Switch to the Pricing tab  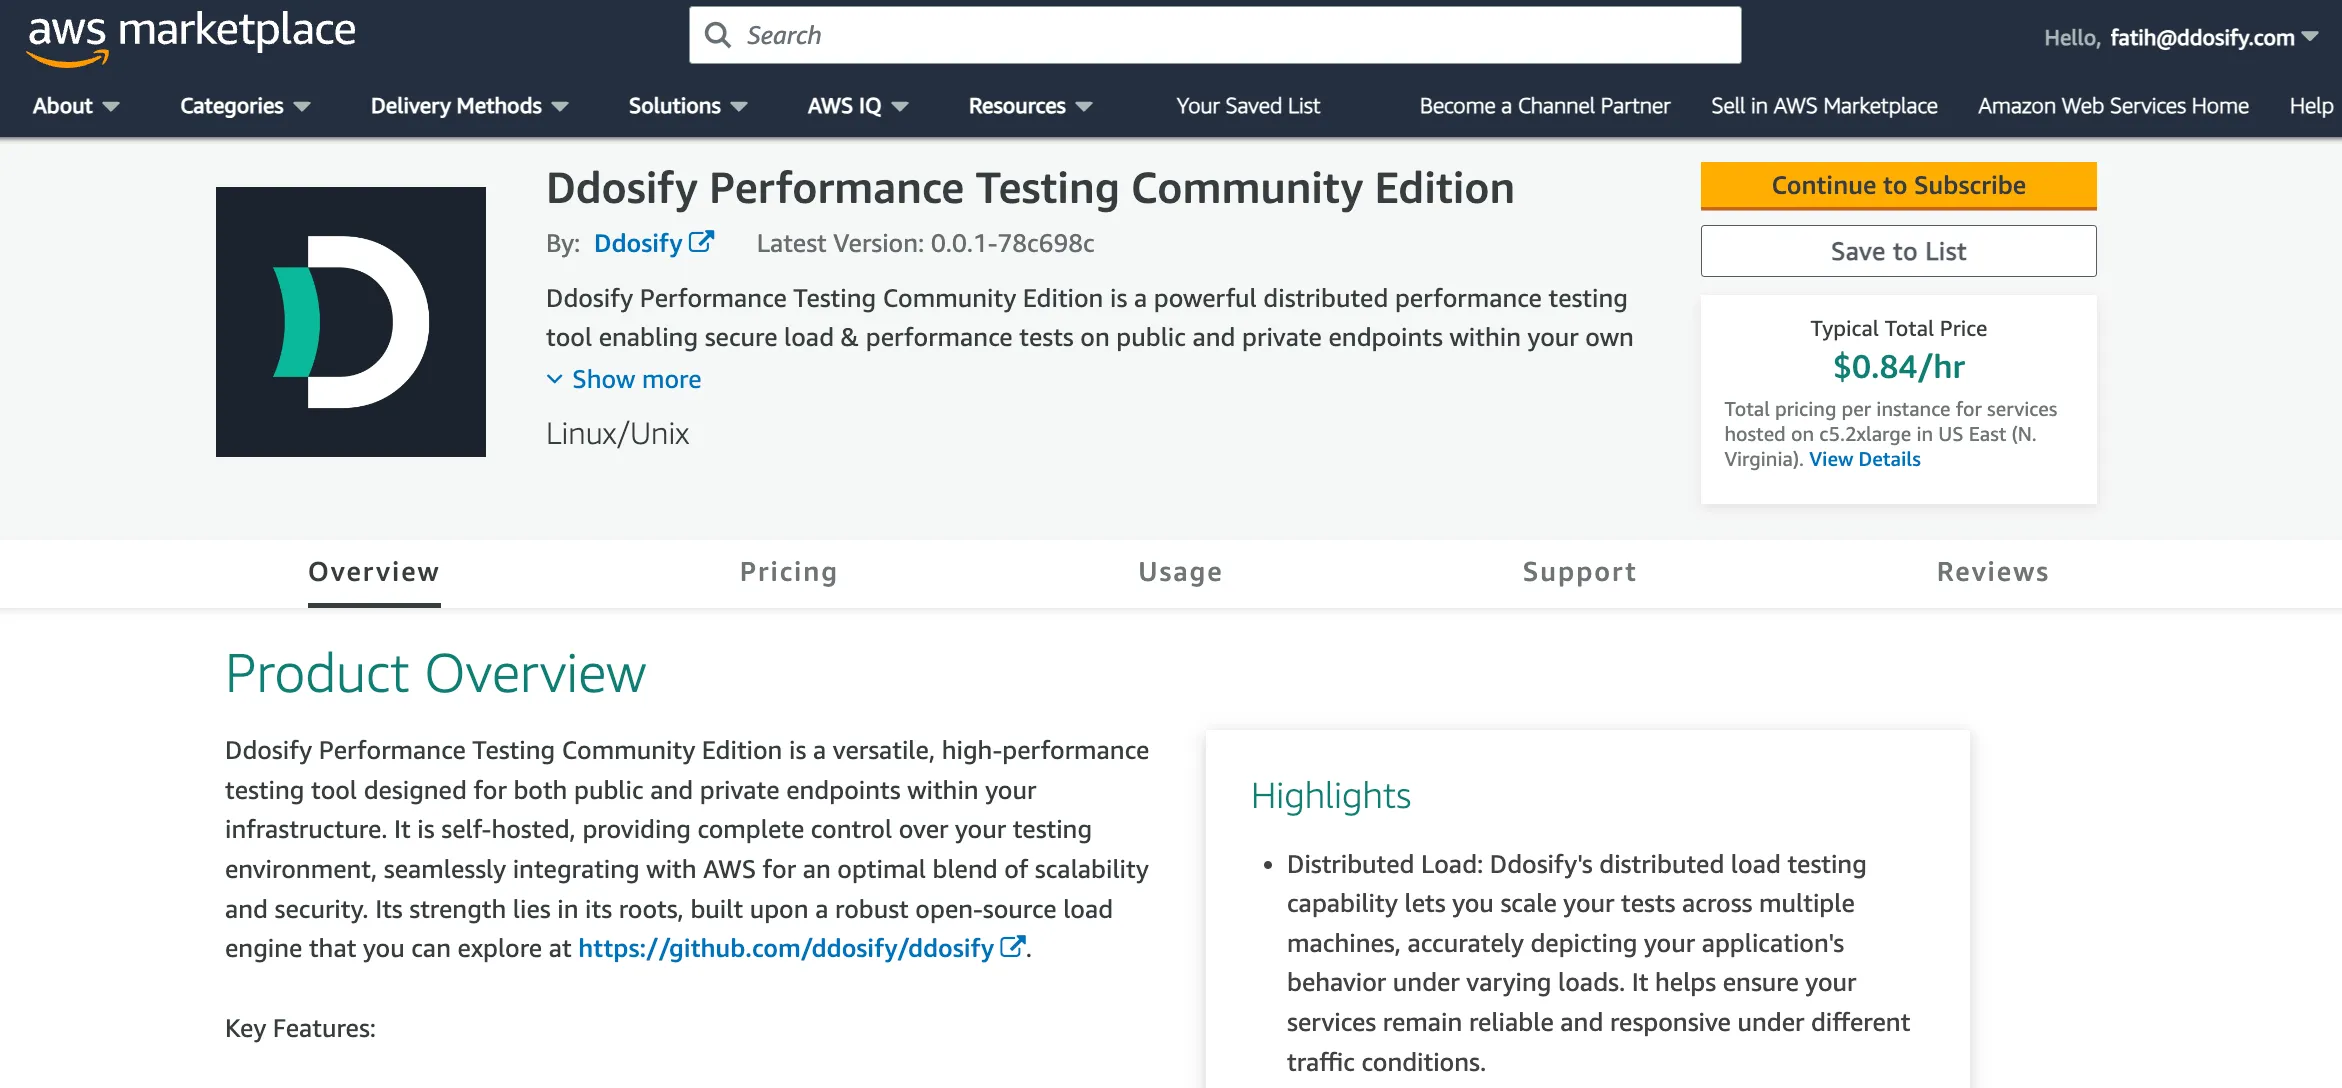coord(788,572)
